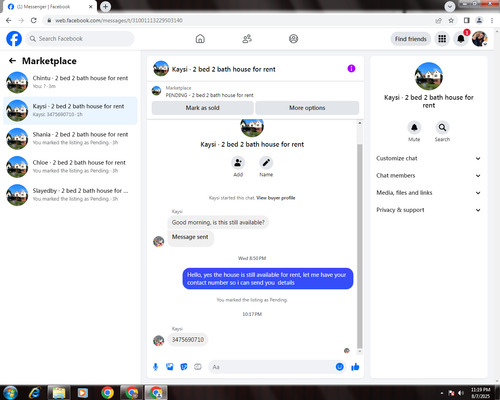This screenshot has width=500, height=400.
Task: Open Slayedby's house for rent conversation
Action: tap(70, 195)
